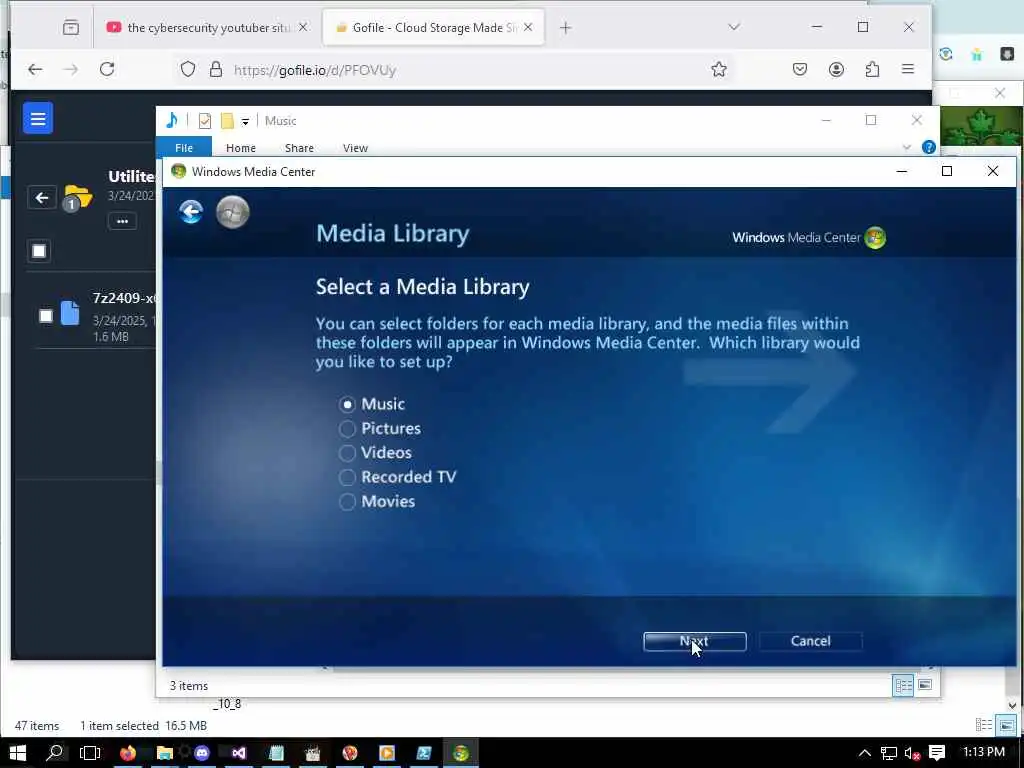Image resolution: width=1024 pixels, height=768 pixels.
Task: Click the Explorer help question mark icon
Action: click(x=928, y=147)
